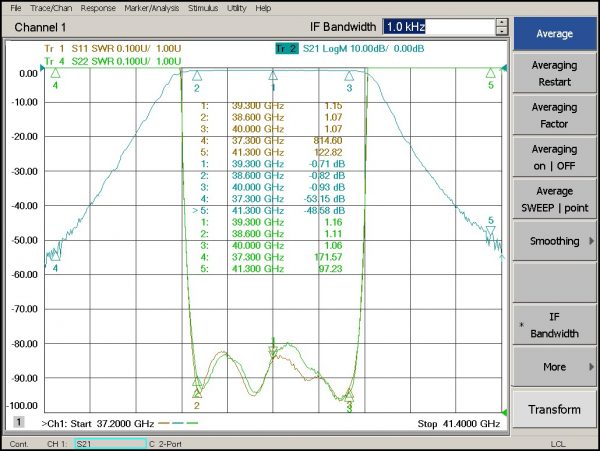Click blue marker 3 triangle near top
Screen dimensions: 600x451
tap(349, 76)
